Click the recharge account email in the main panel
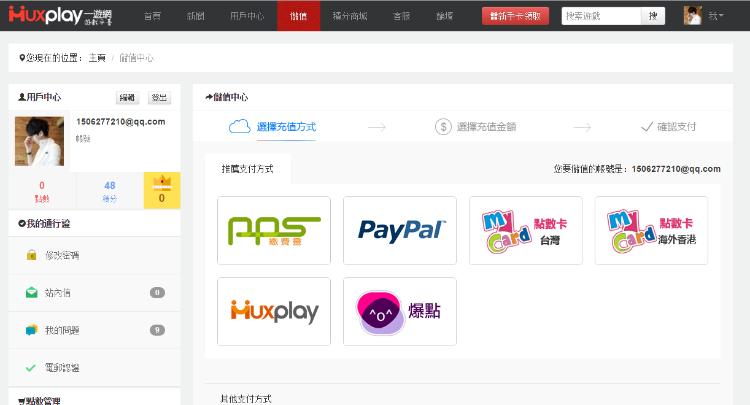750x405 pixels. [x=676, y=169]
